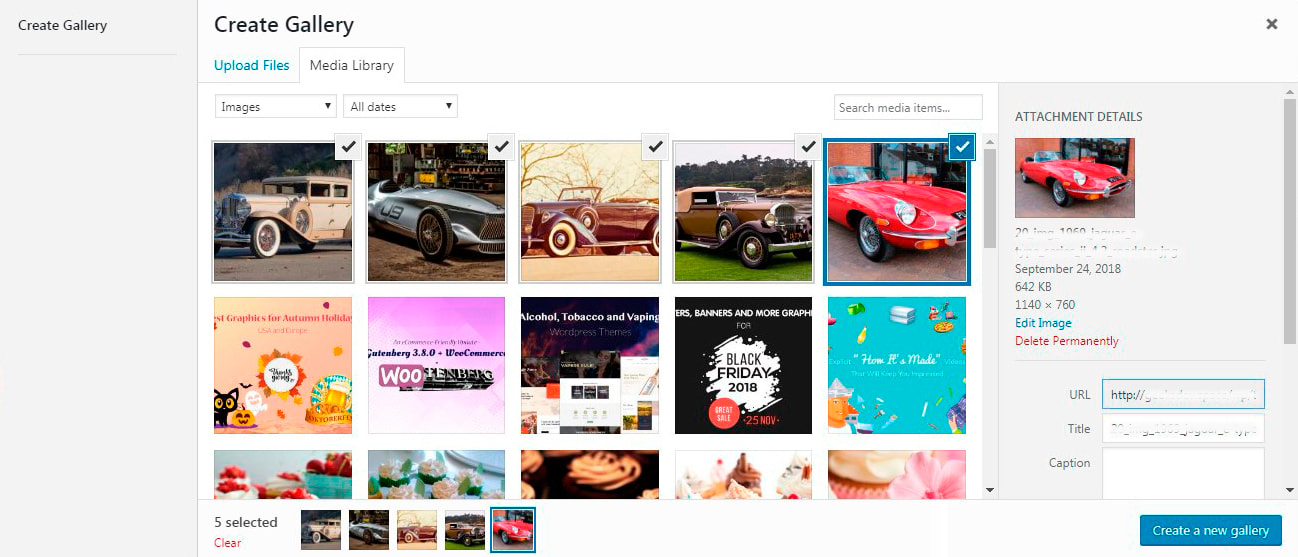Click maroon convertible in selection tray
This screenshot has width=1298, height=557.
[417, 530]
